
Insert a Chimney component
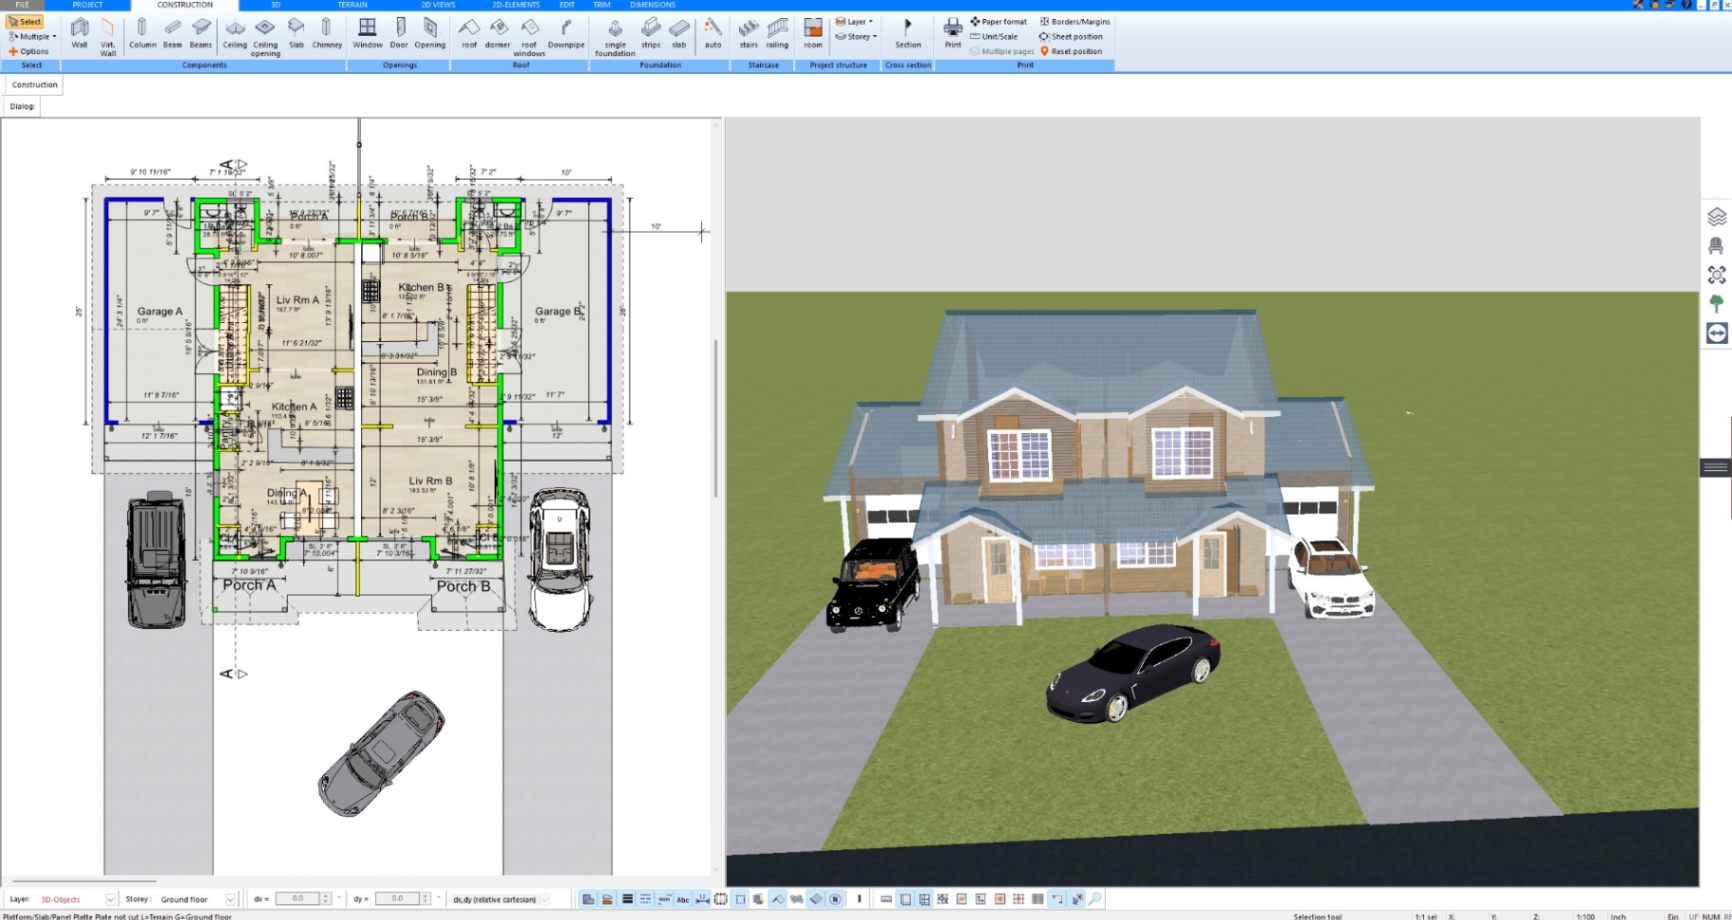(327, 33)
